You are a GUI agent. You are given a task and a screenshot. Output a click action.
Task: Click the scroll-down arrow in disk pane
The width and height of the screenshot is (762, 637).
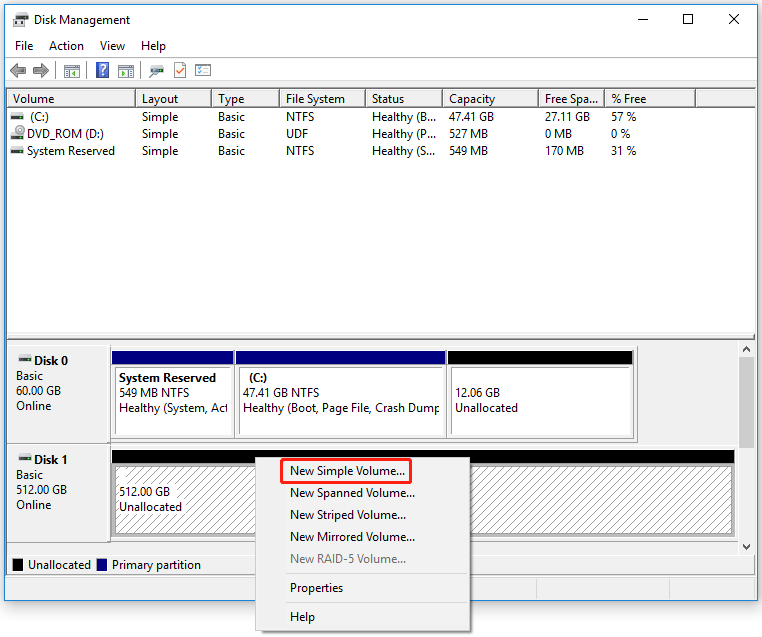[x=745, y=547]
